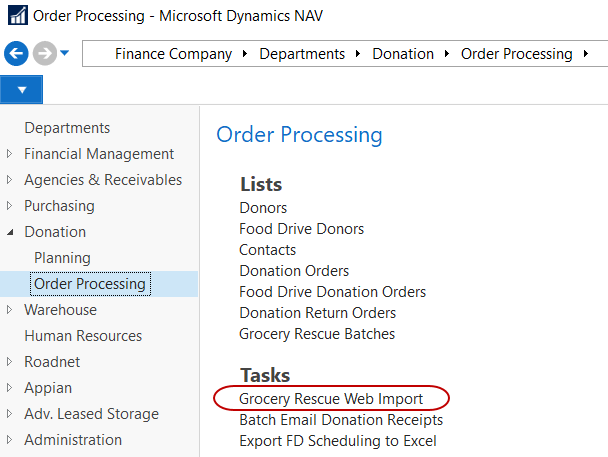This screenshot has height=457, width=608.
Task: Select Planning under Donation
Action: tap(62, 258)
